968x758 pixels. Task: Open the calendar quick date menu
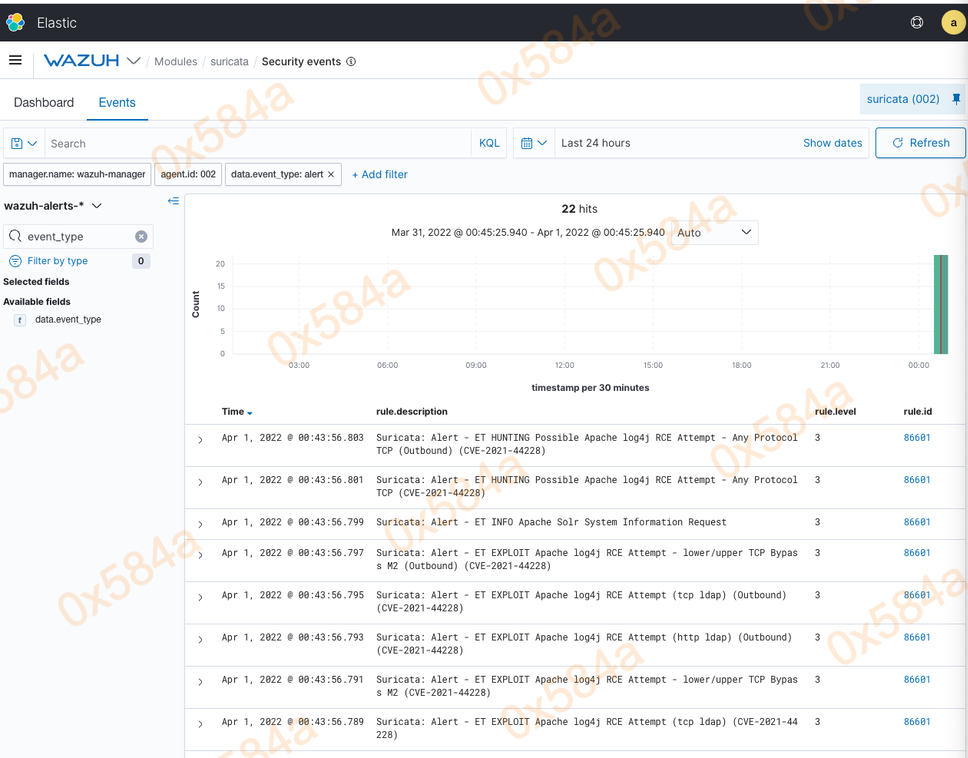(x=533, y=143)
